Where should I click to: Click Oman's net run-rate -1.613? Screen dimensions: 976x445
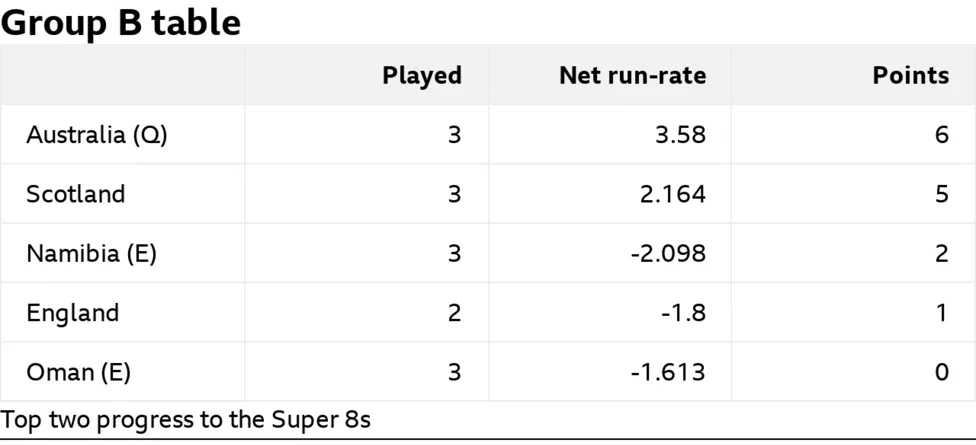669,372
